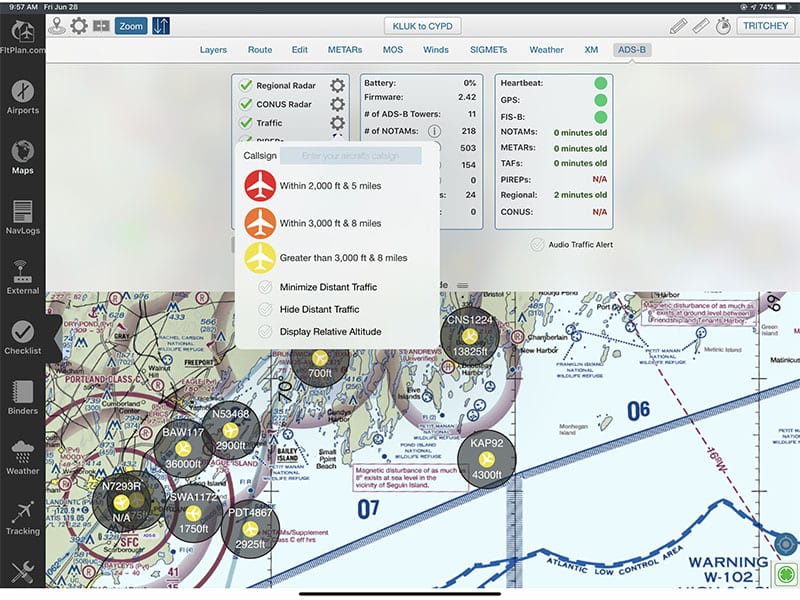Enable Audio Traffic Alert
Viewport: 800px width, 600px height.
pos(537,245)
